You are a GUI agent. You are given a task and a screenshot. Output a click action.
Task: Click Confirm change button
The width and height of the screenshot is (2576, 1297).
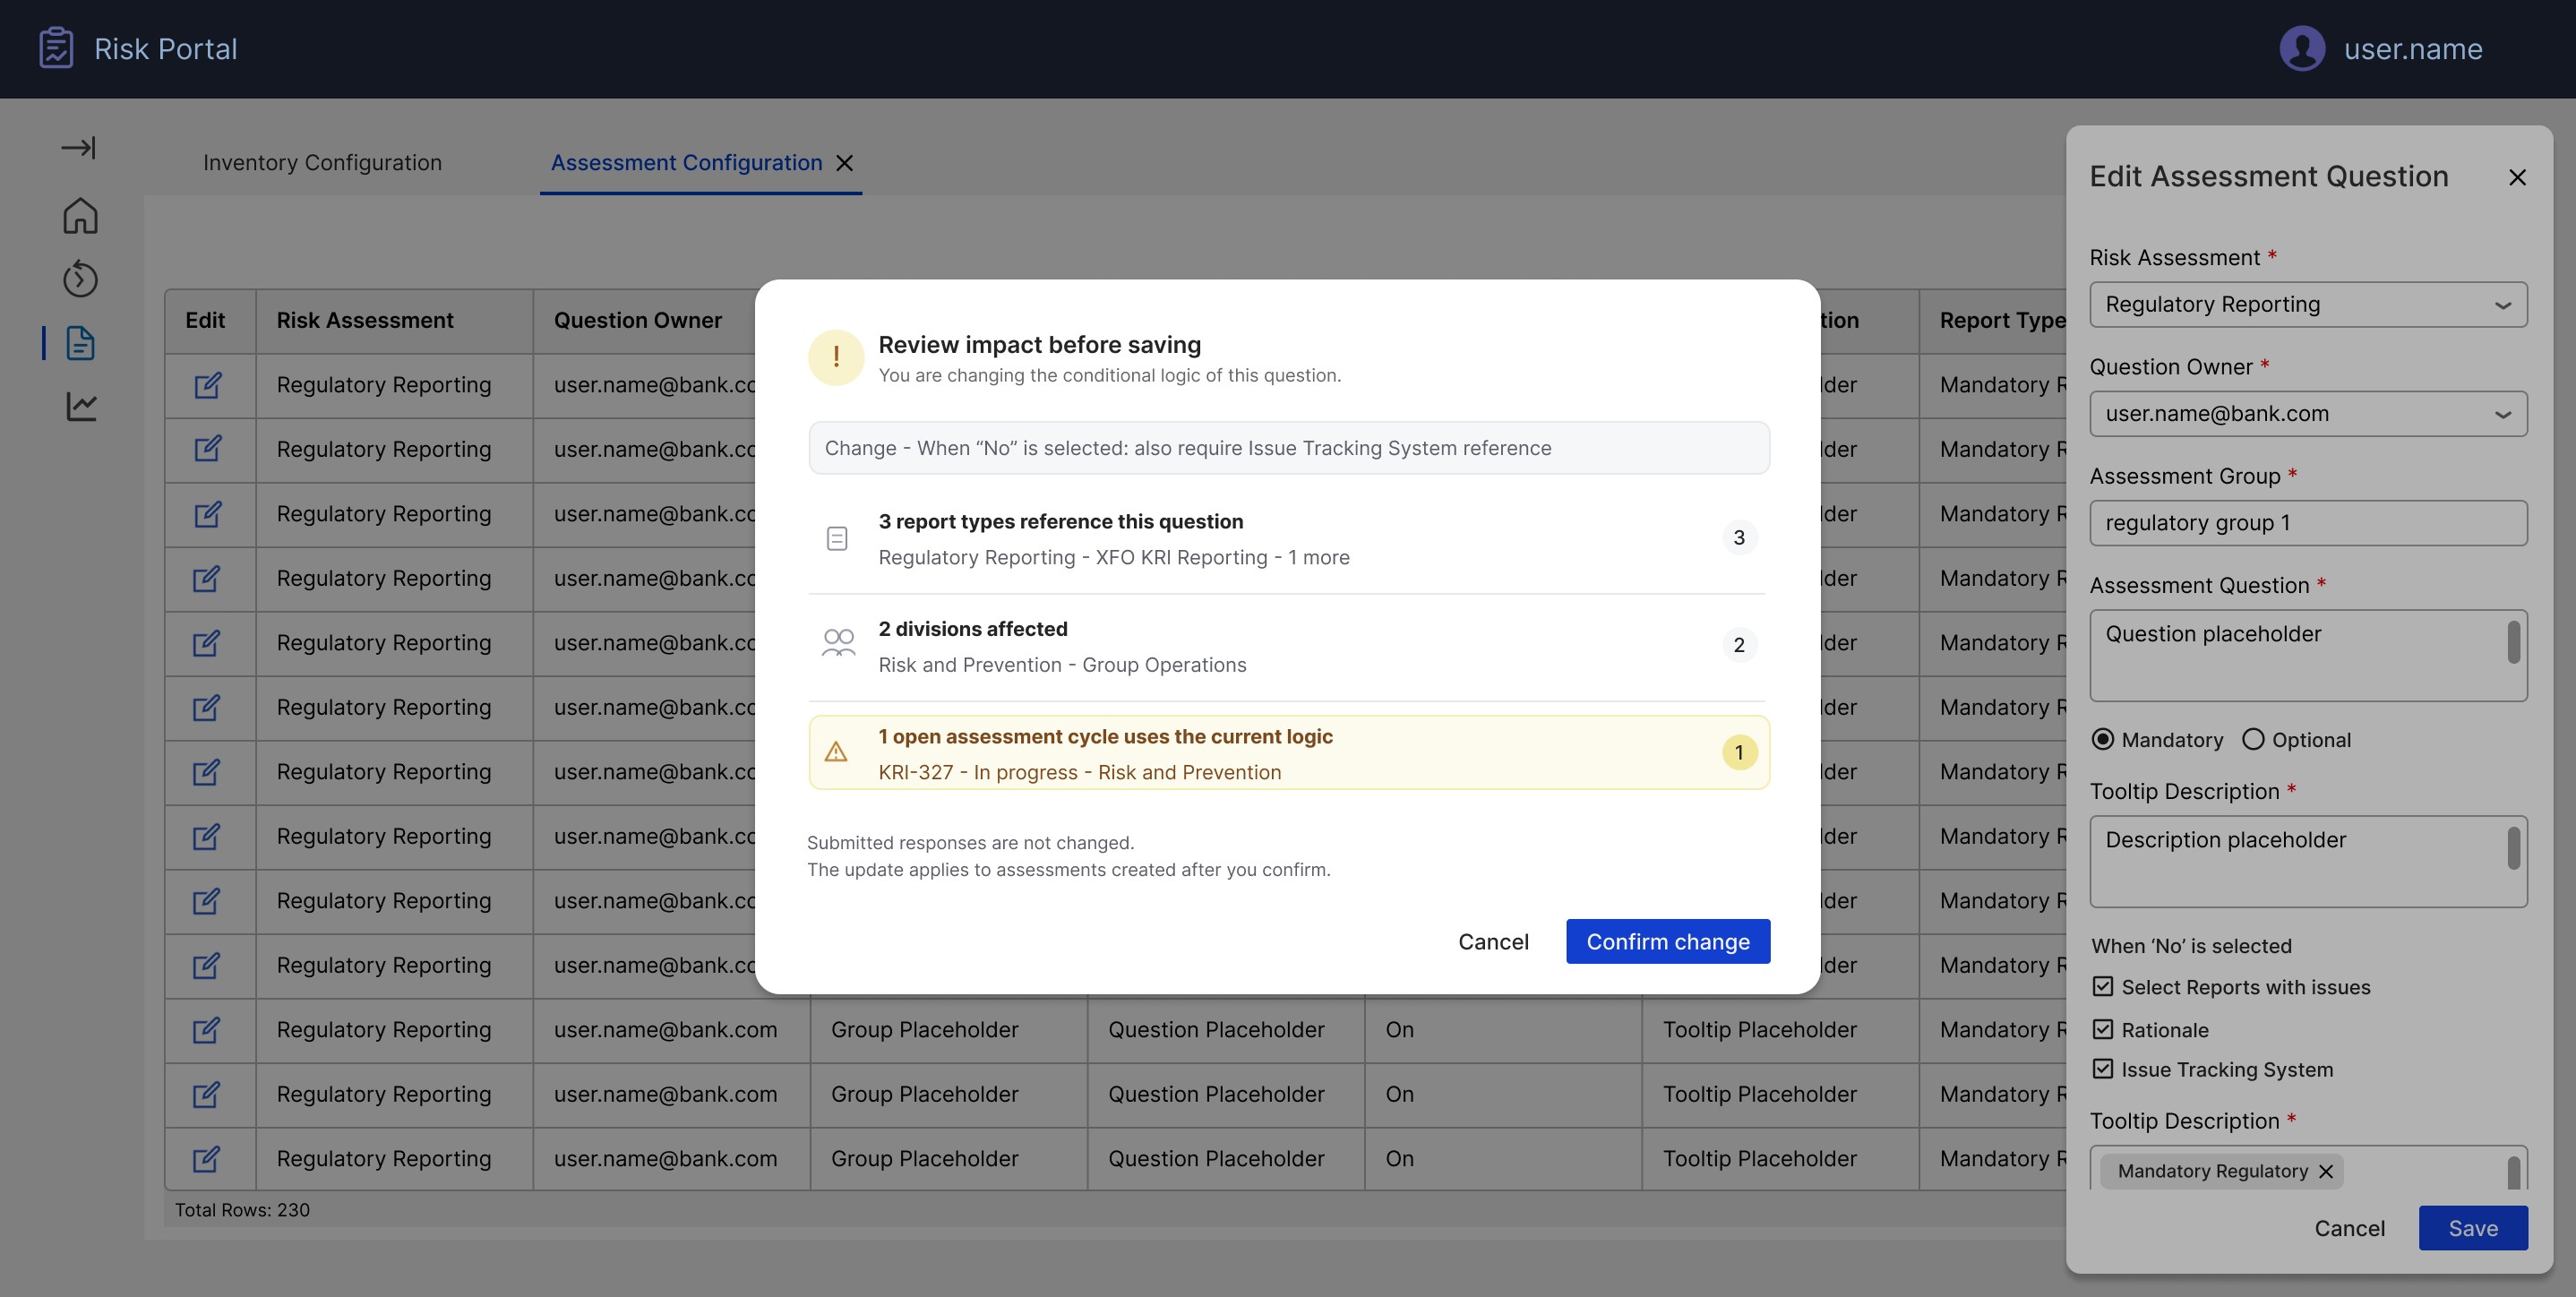pyautogui.click(x=1668, y=941)
